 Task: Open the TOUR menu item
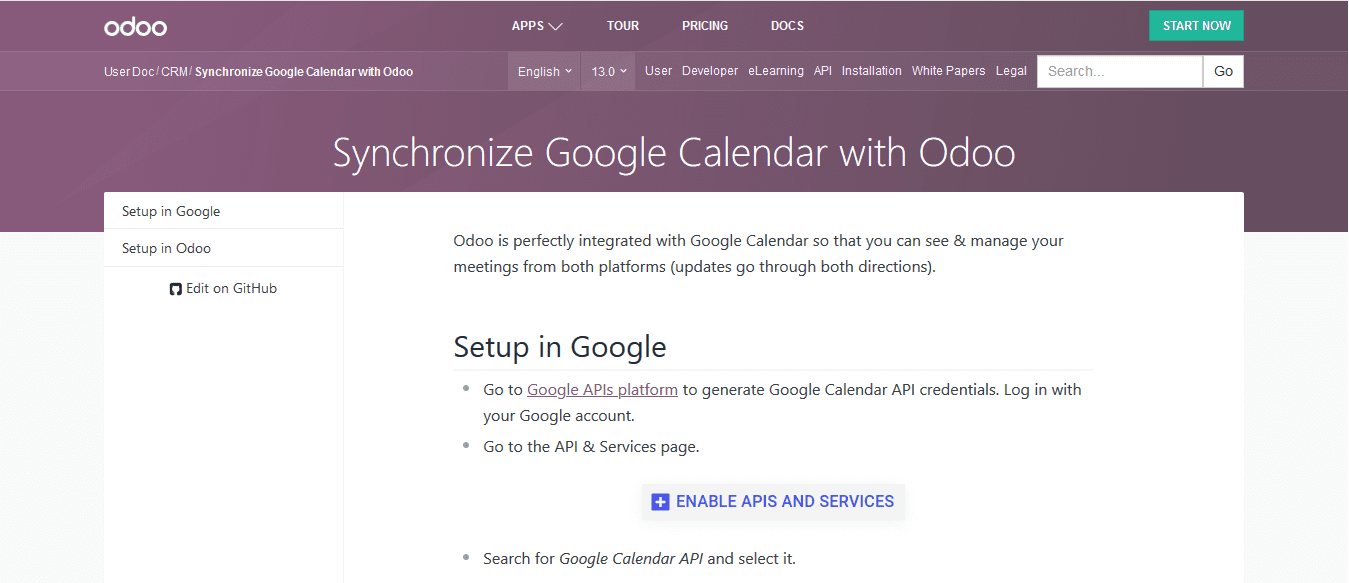pyautogui.click(x=623, y=26)
